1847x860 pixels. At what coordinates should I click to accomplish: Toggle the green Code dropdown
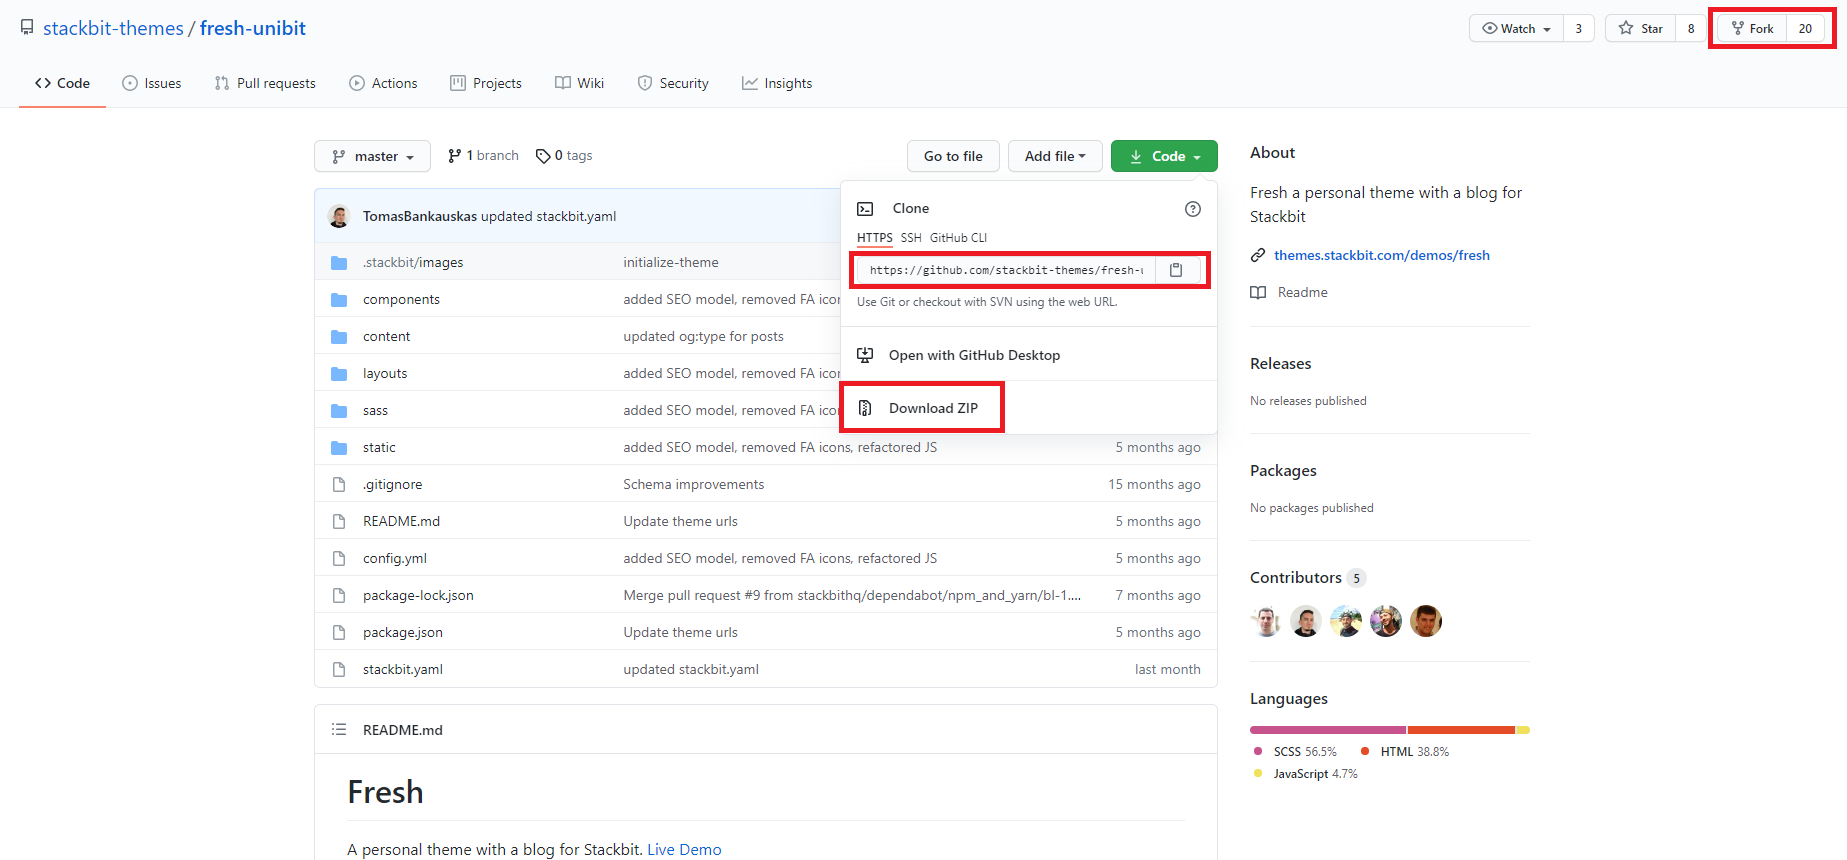pos(1164,156)
